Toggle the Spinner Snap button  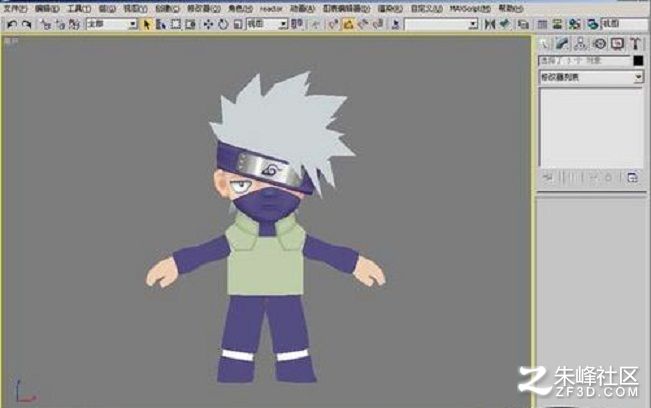[378, 24]
